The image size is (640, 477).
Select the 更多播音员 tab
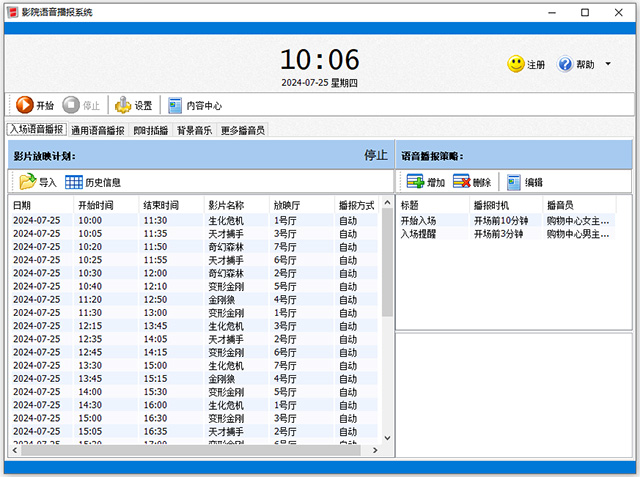pos(243,130)
